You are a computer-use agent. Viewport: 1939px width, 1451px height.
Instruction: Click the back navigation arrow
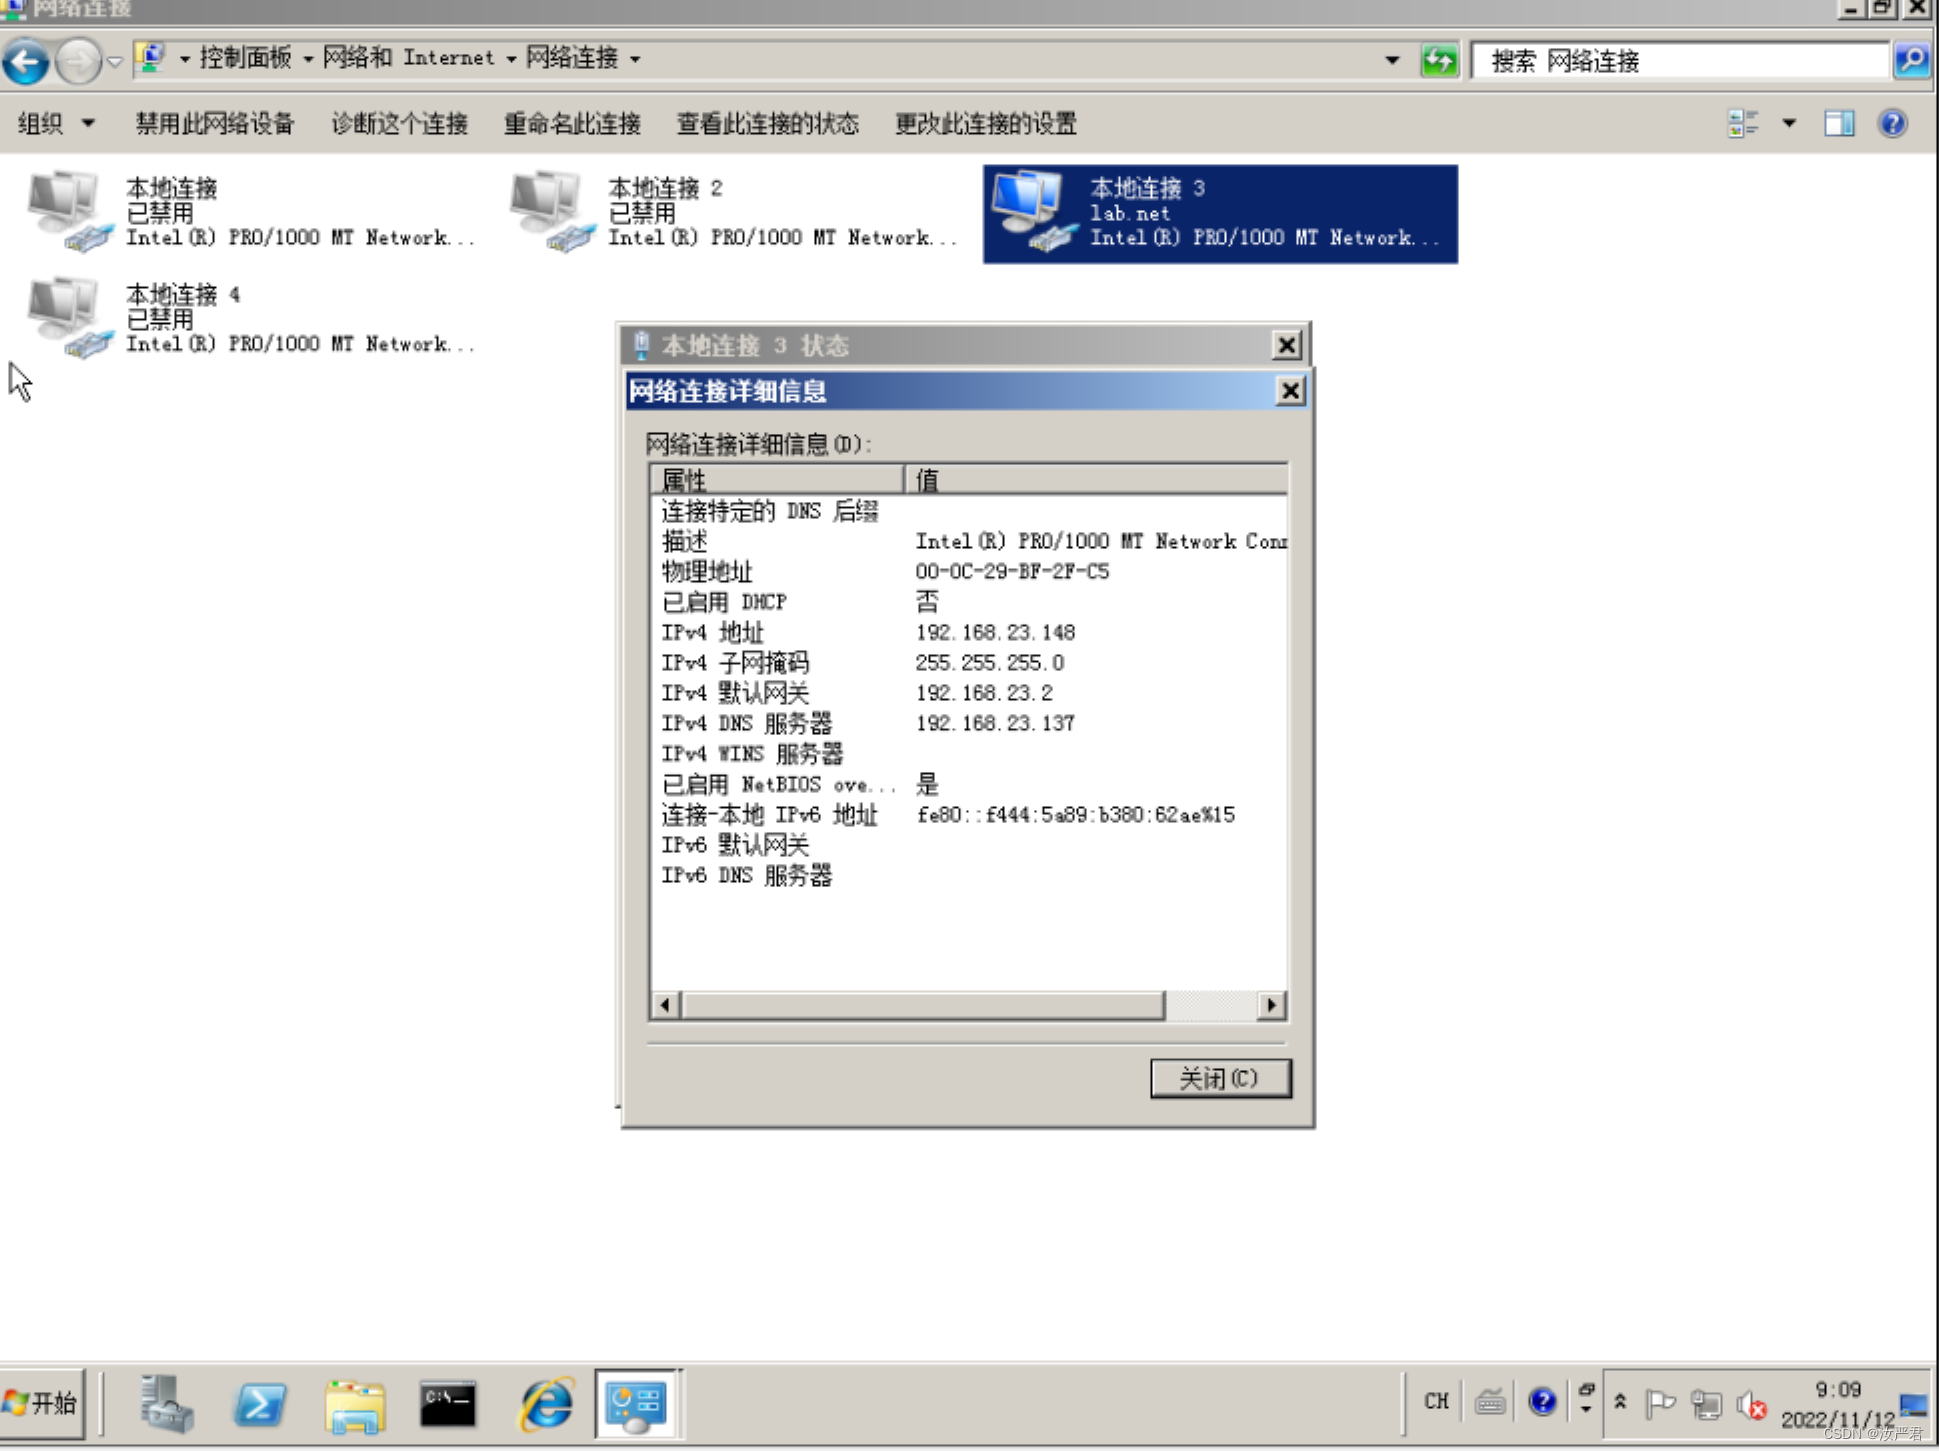tap(26, 61)
